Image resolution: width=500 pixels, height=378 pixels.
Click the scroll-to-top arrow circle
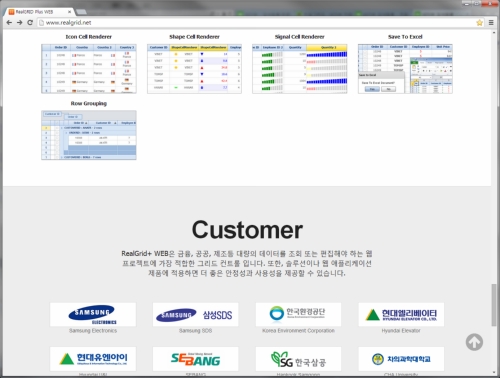(474, 342)
